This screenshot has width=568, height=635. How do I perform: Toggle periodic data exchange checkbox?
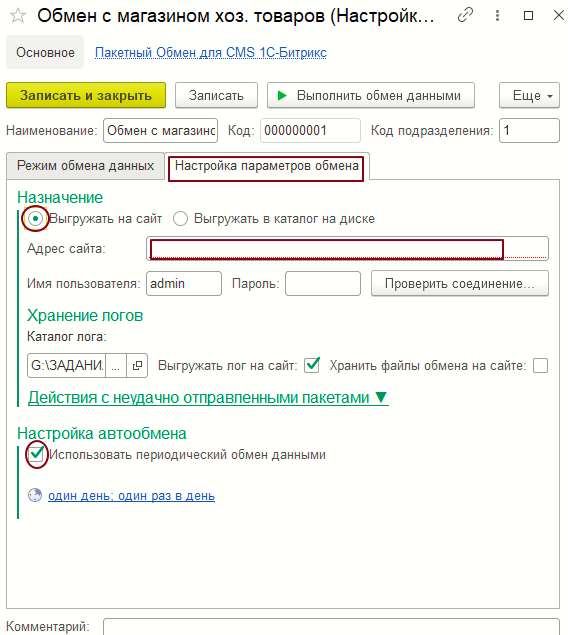36,454
